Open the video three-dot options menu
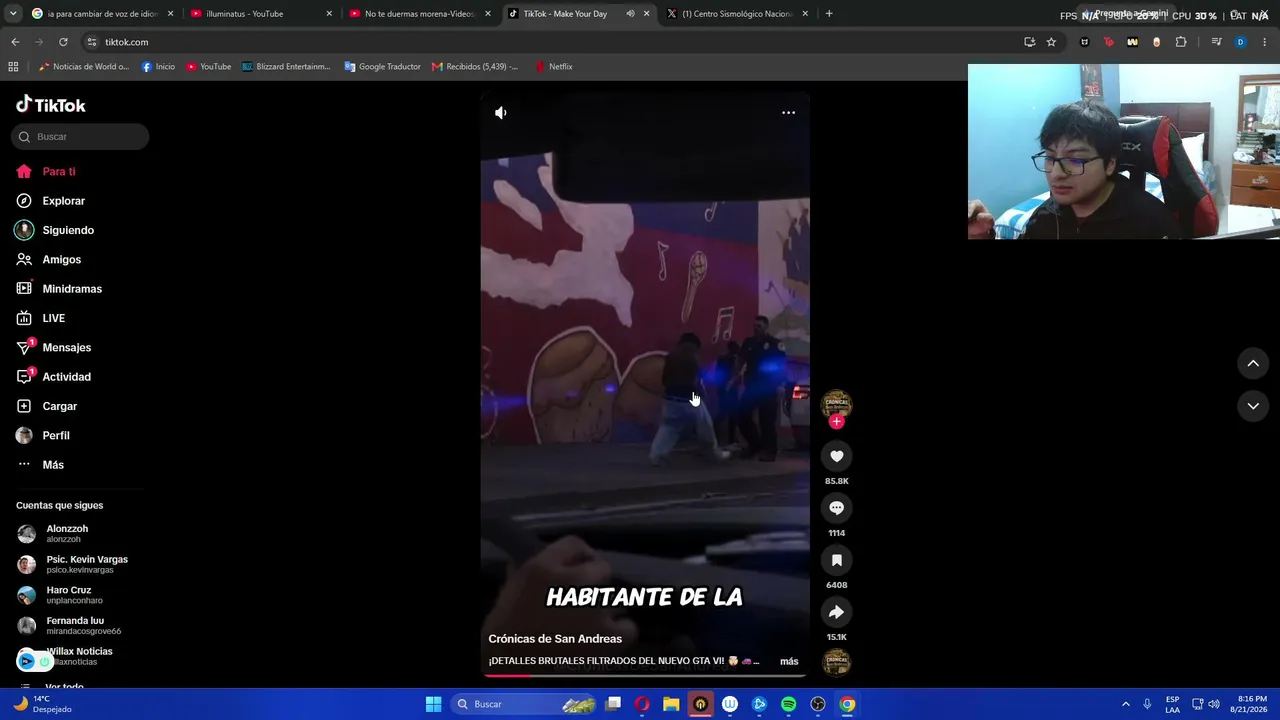The height and width of the screenshot is (720, 1280). pos(788,113)
